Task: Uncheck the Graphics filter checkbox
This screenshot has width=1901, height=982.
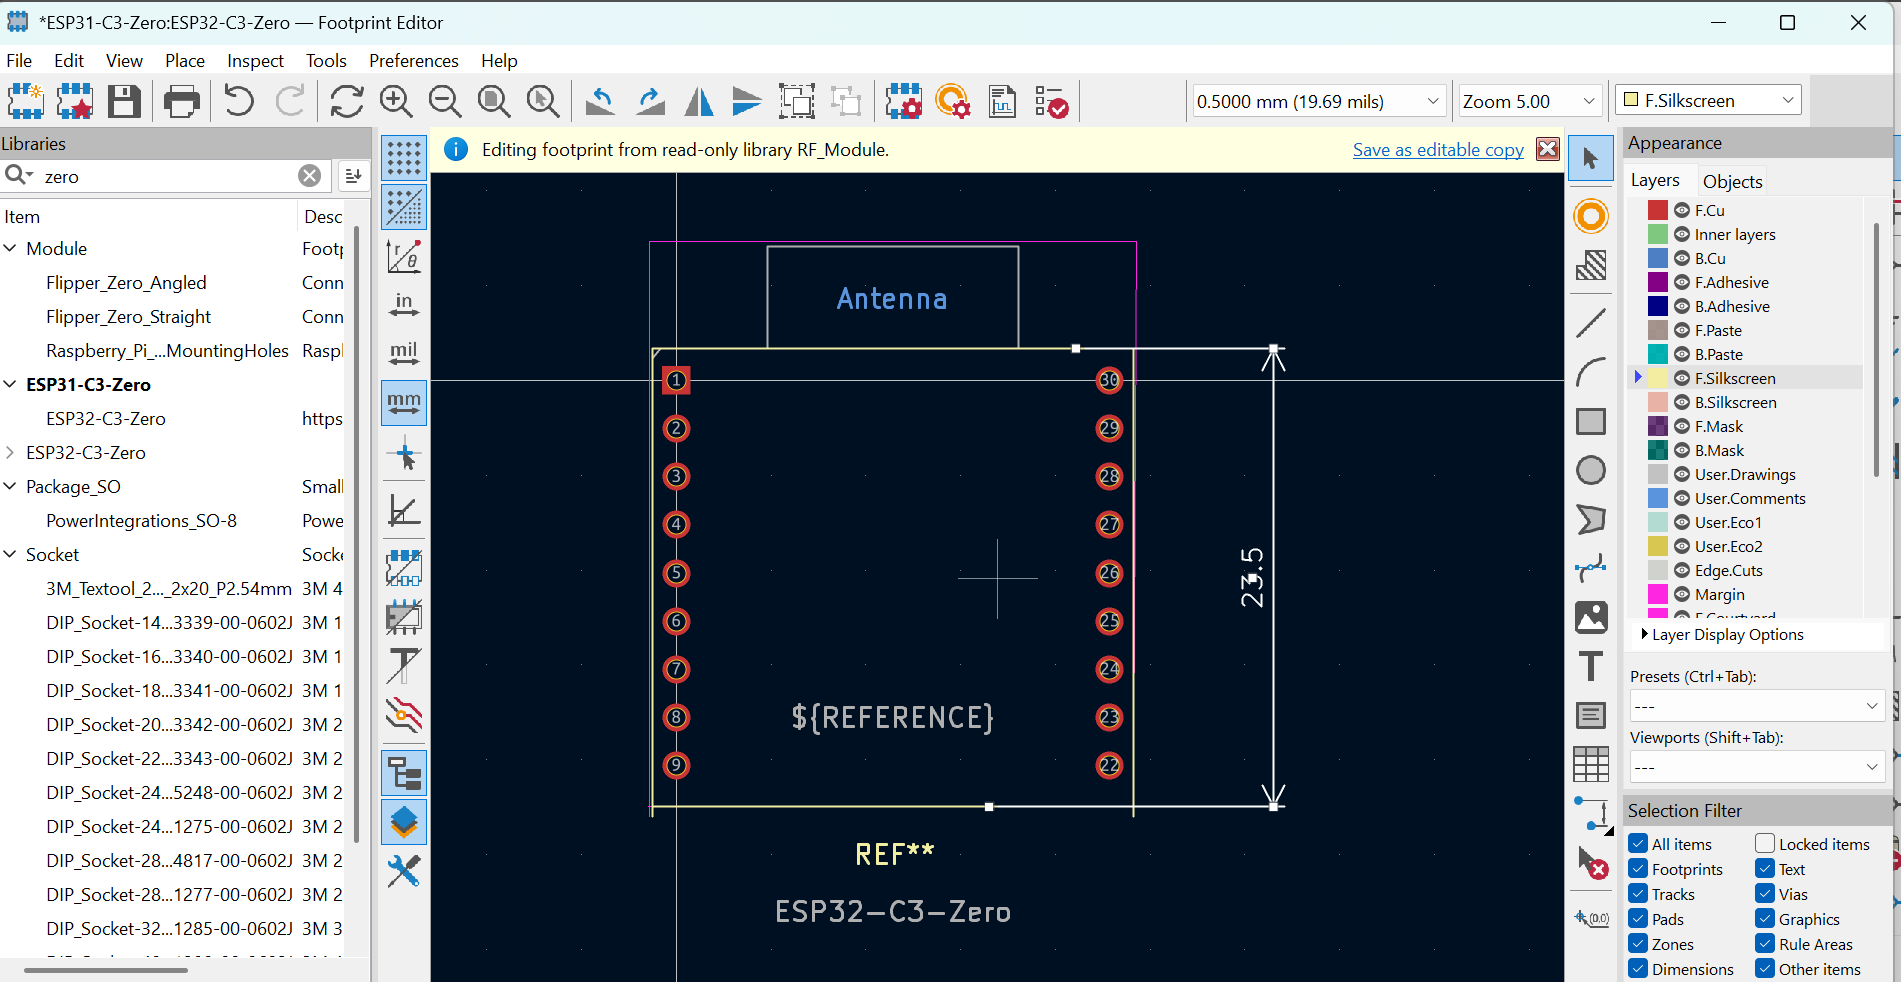Action: (x=1765, y=919)
